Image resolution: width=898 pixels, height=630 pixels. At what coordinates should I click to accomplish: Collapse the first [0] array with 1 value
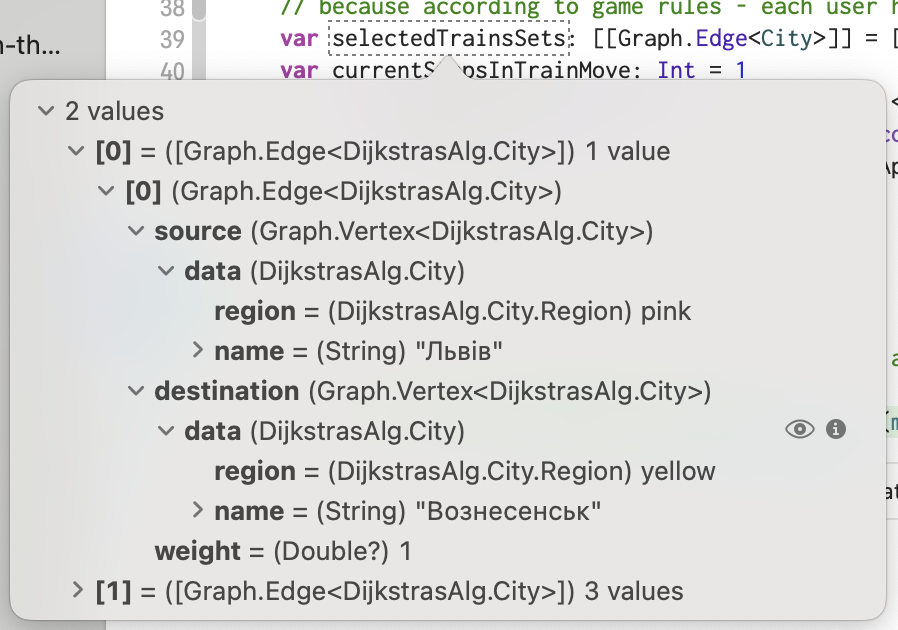point(76,151)
